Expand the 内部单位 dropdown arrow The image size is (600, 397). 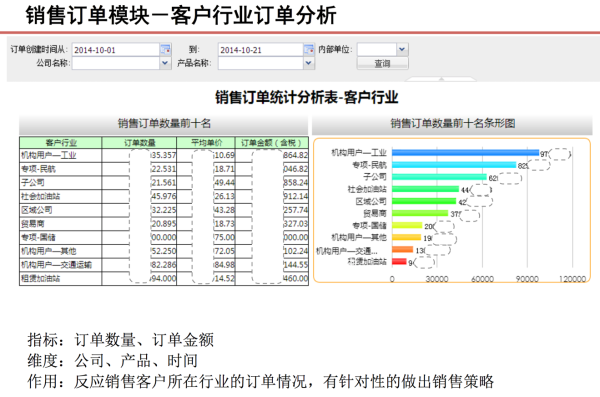(x=401, y=49)
